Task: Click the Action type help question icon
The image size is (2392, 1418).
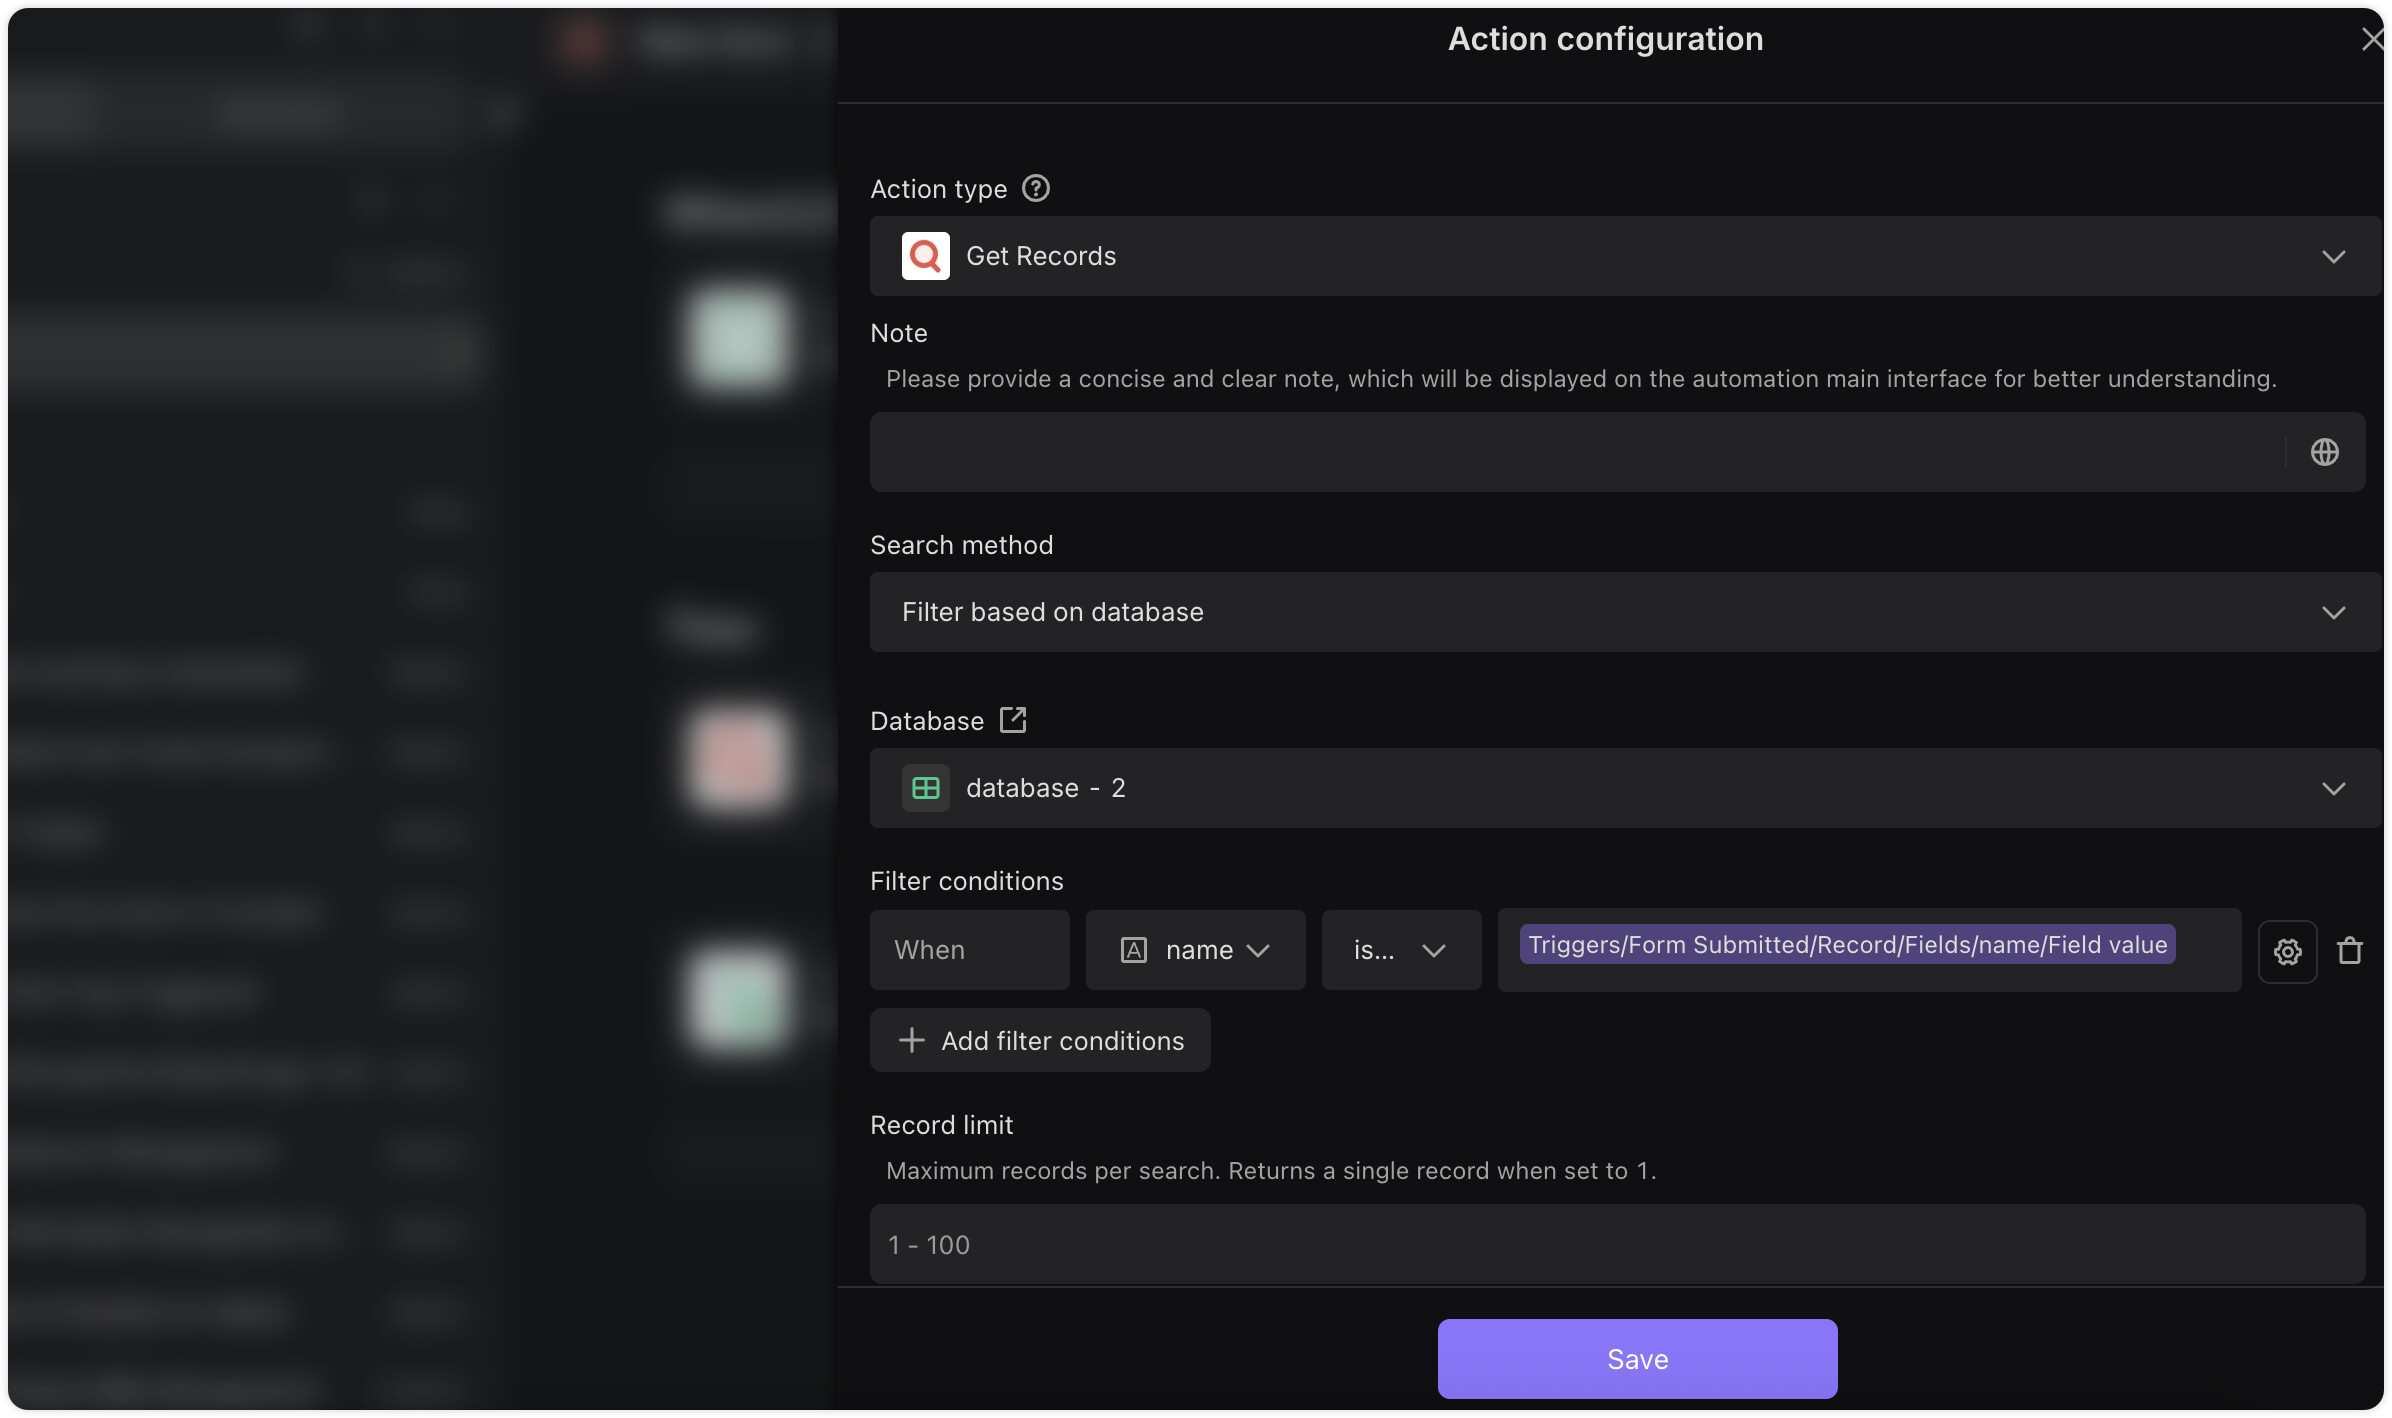Action: point(1035,188)
